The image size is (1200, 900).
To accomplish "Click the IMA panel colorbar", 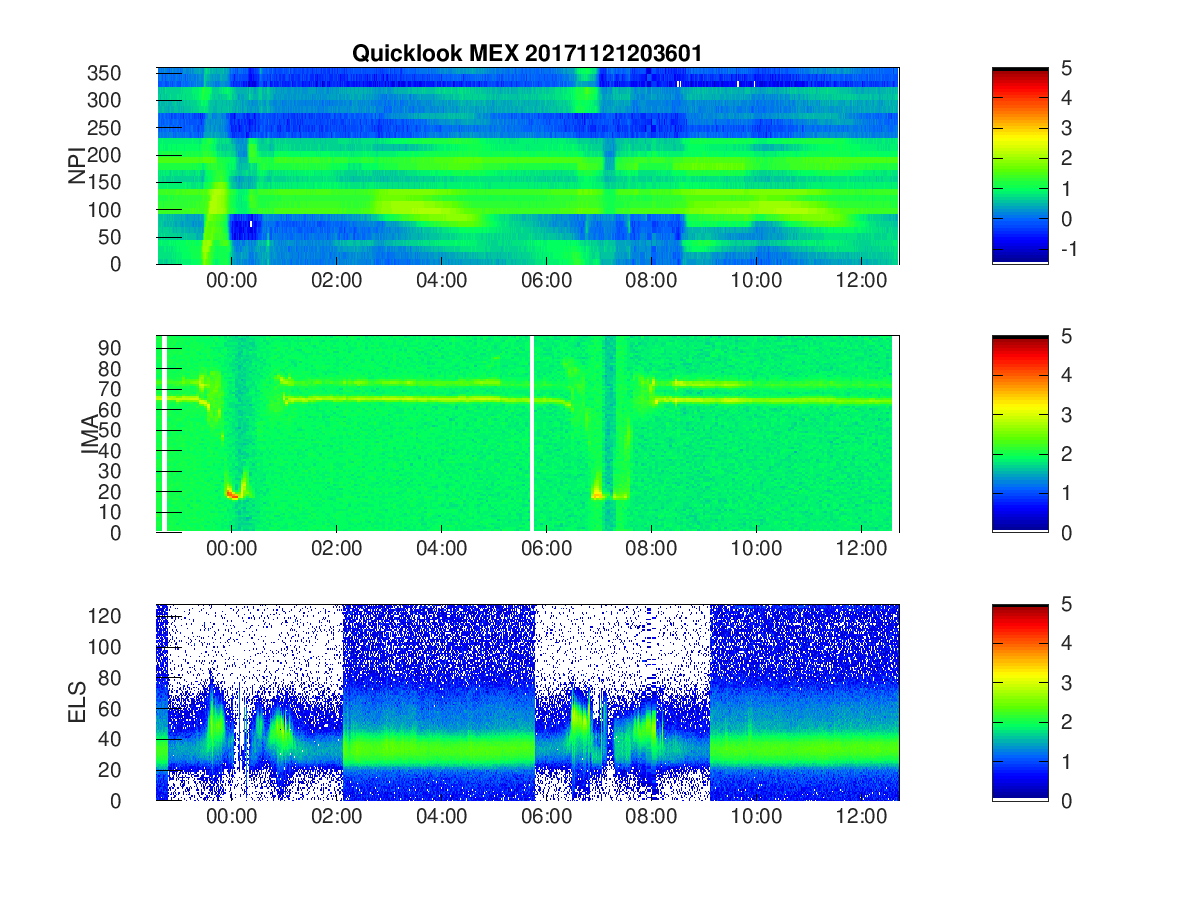I will tap(1020, 434).
